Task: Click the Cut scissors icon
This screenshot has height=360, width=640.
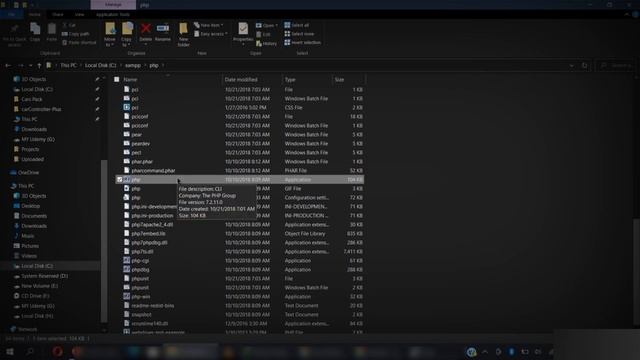Action: (x=64, y=25)
